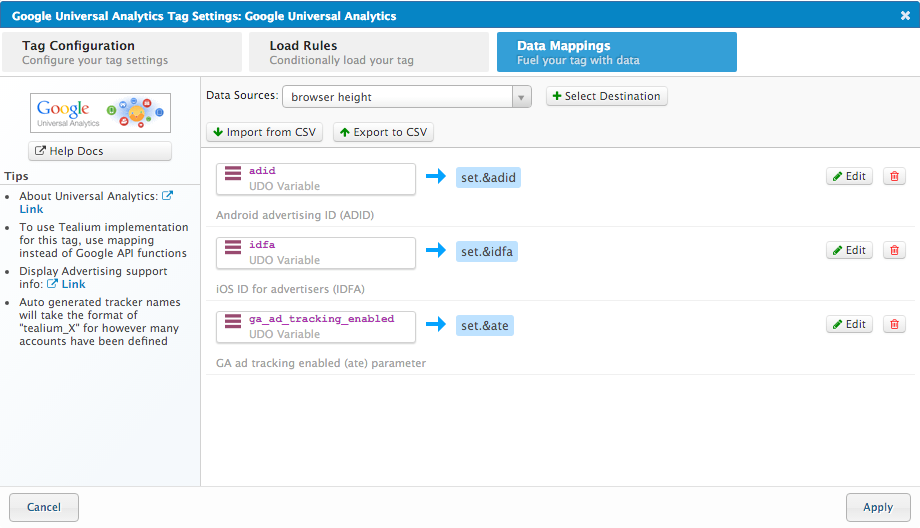
Task: Open the Load Rules tab
Action: (369, 52)
